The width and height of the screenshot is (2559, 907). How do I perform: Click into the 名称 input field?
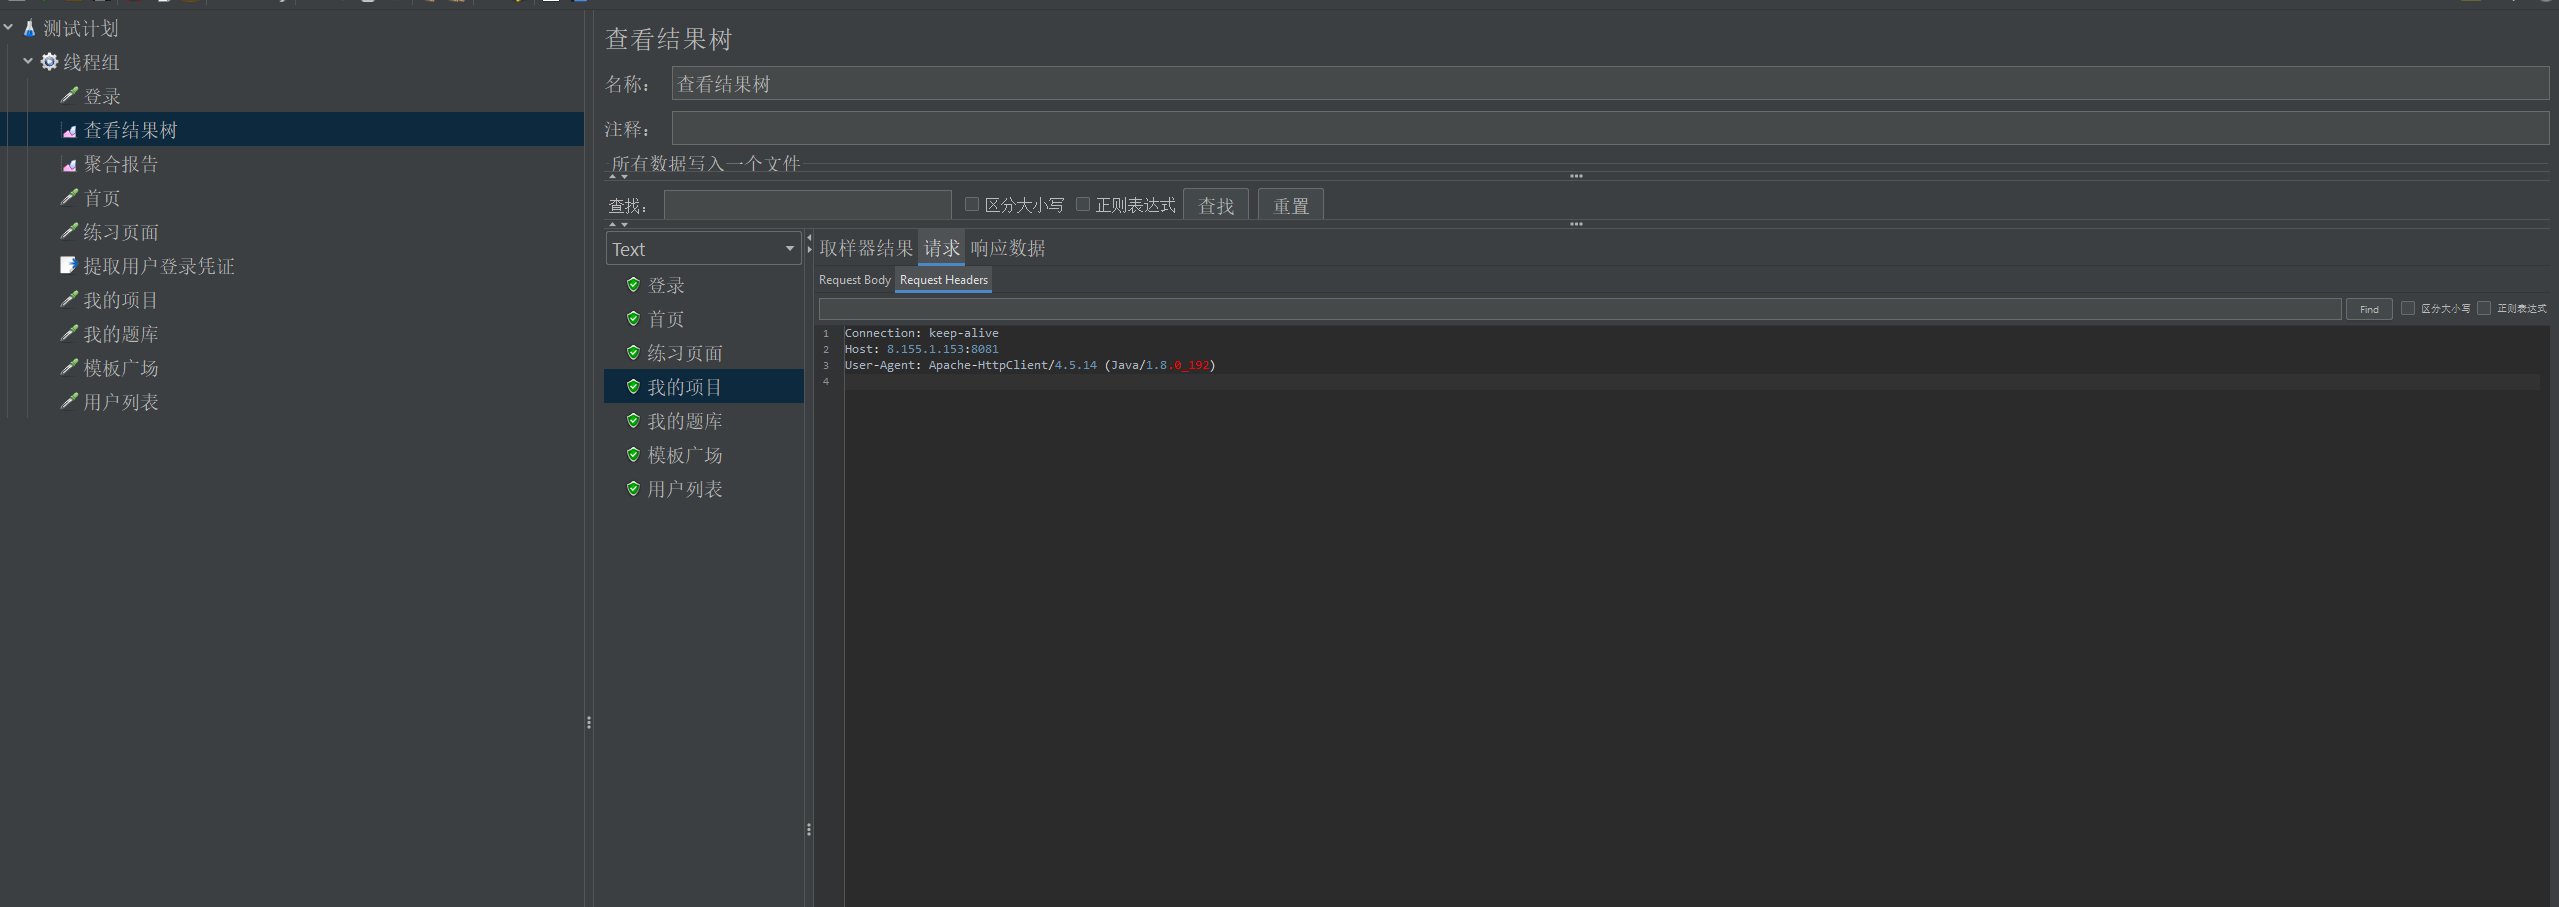[x=1610, y=83]
